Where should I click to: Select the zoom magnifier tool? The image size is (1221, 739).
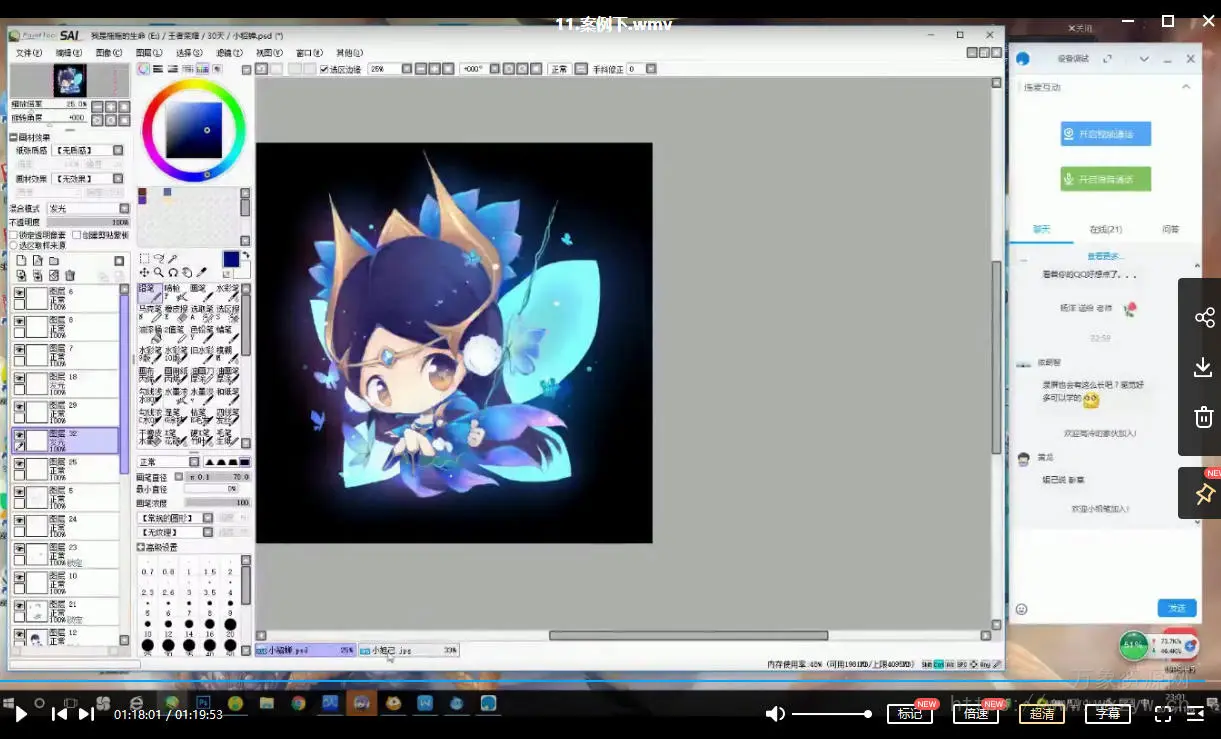158,272
